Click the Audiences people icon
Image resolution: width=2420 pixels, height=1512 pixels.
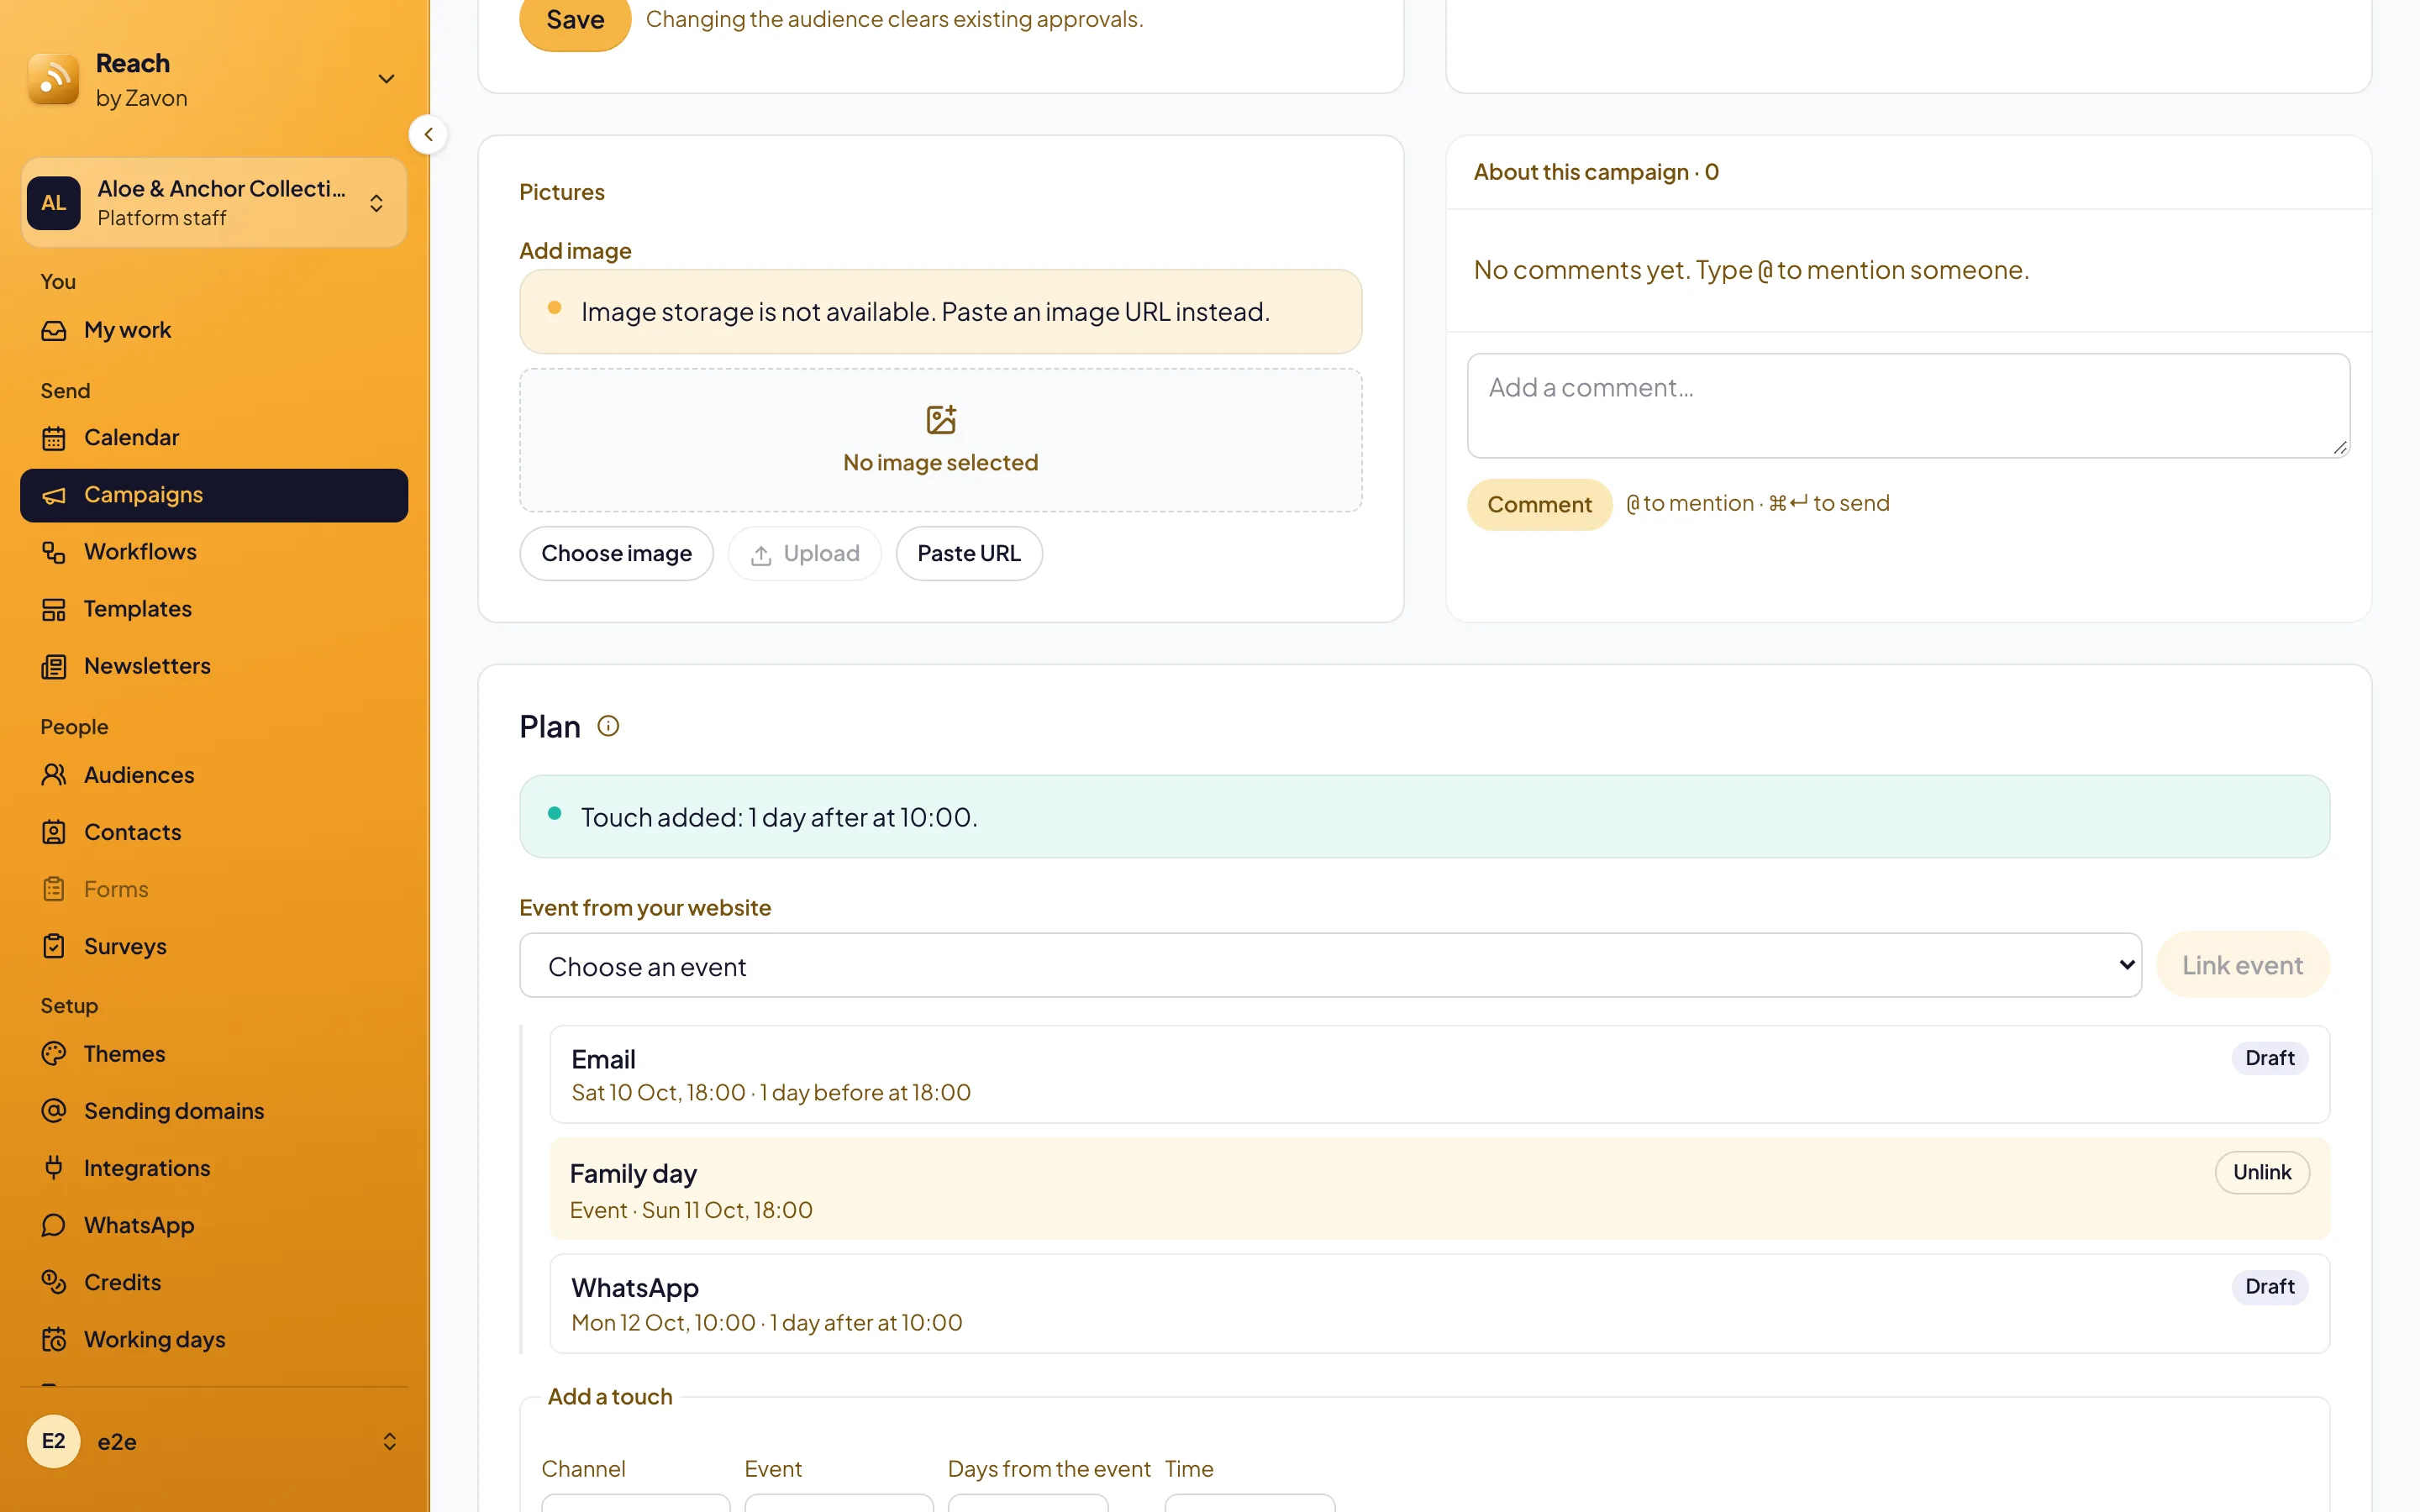pos(54,775)
